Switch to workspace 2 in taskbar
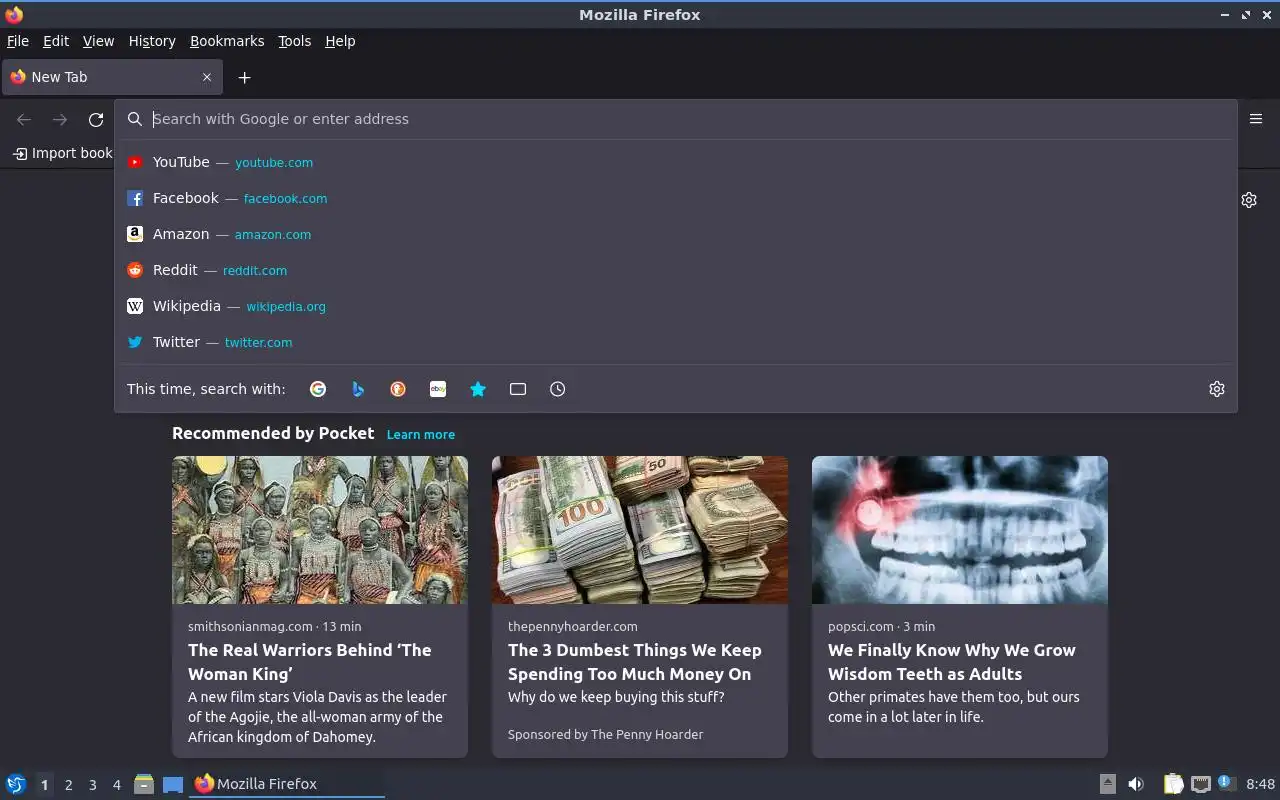 point(68,785)
